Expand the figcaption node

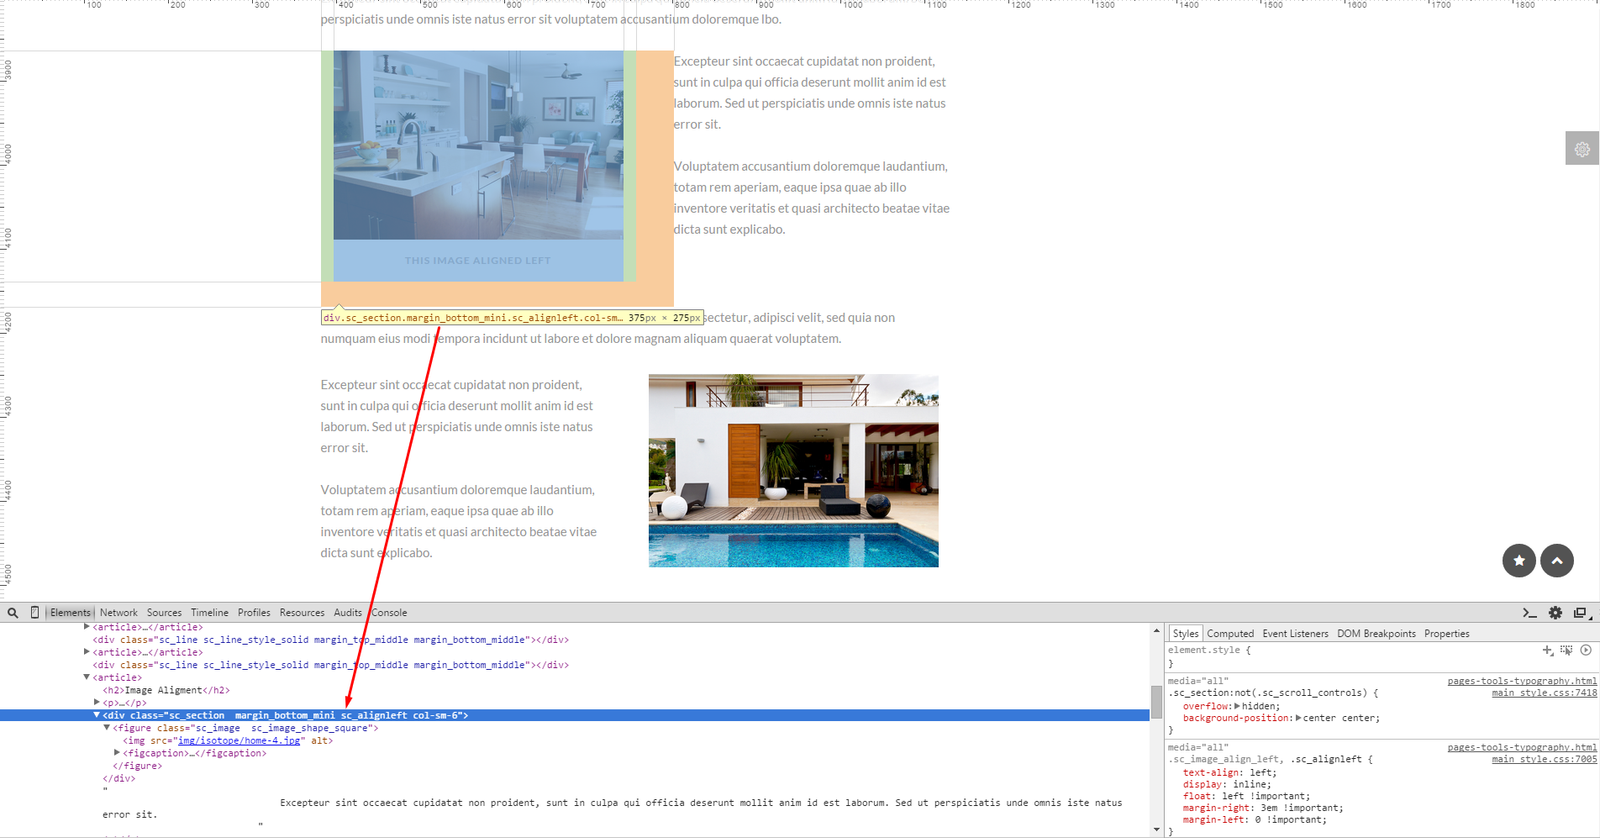[x=117, y=753]
